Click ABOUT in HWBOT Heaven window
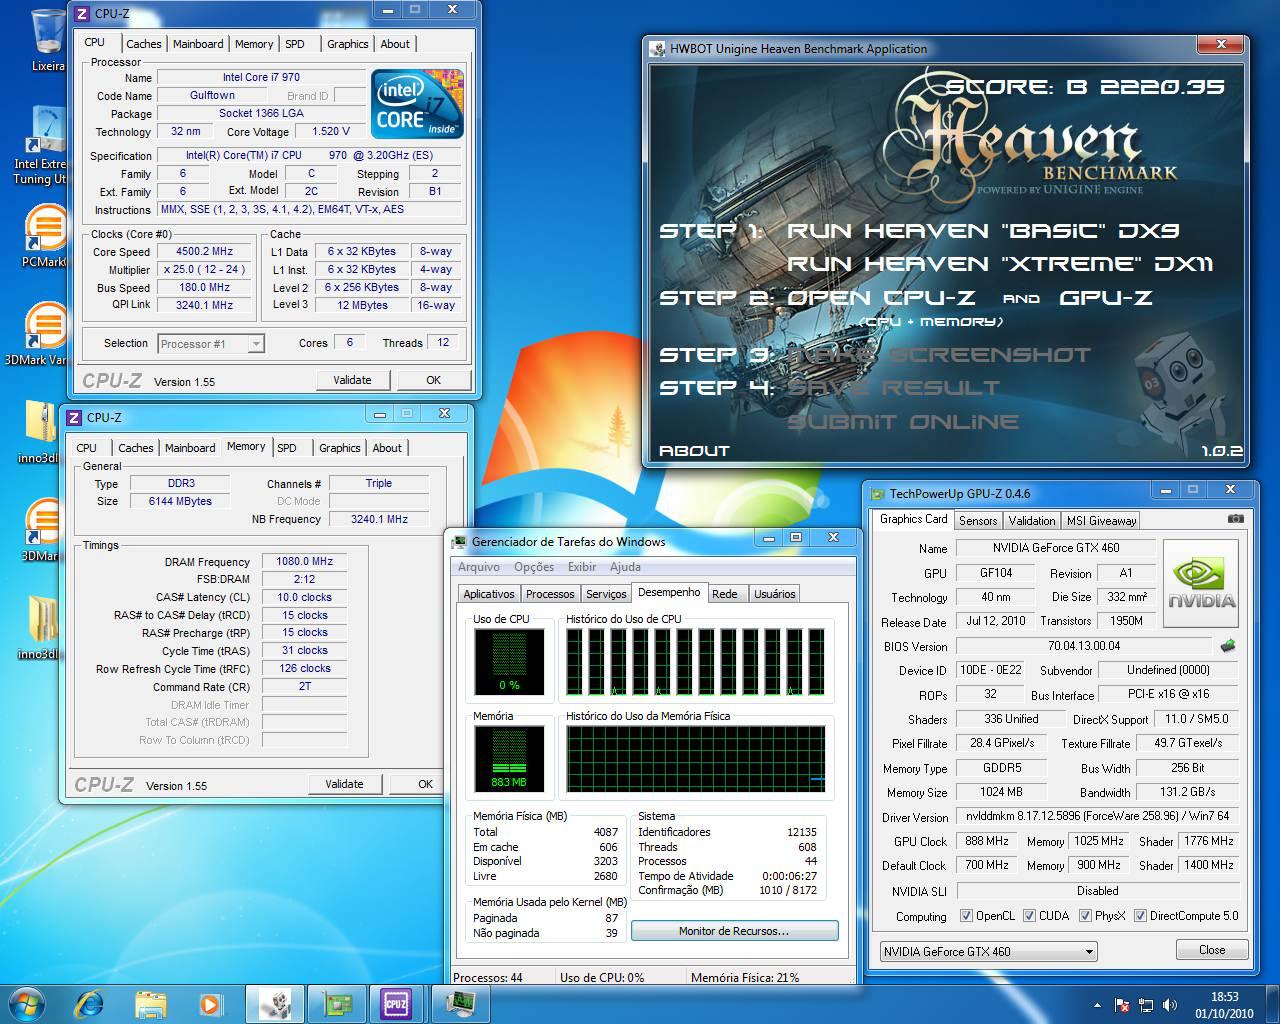1280x1024 pixels. tap(694, 451)
